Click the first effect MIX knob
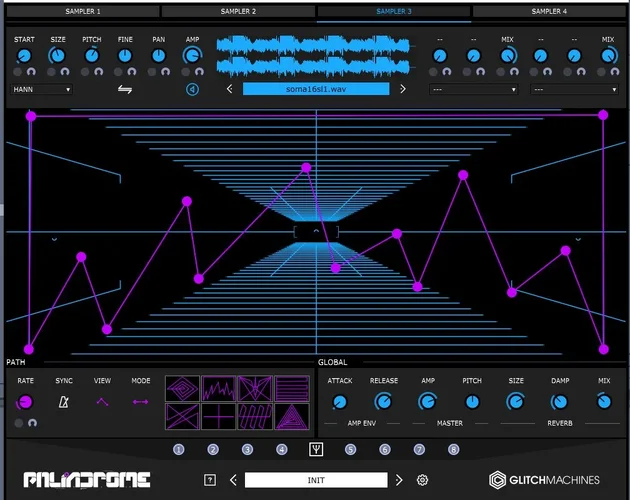This screenshot has width=630, height=500. pyautogui.click(x=508, y=56)
